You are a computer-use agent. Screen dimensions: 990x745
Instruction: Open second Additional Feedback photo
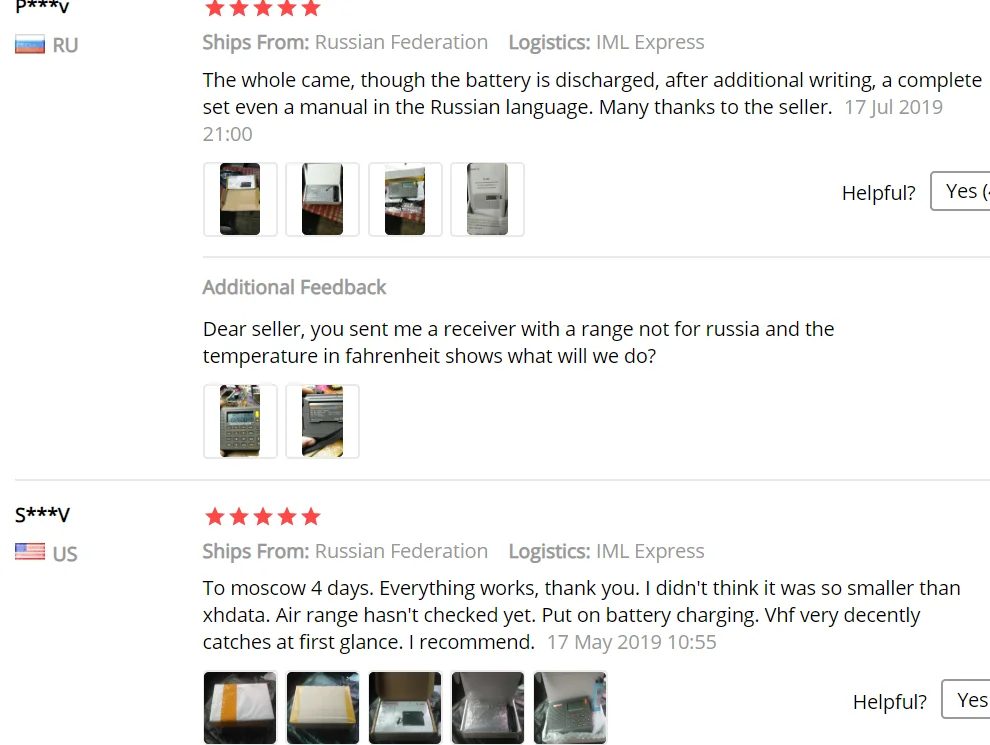click(322, 421)
